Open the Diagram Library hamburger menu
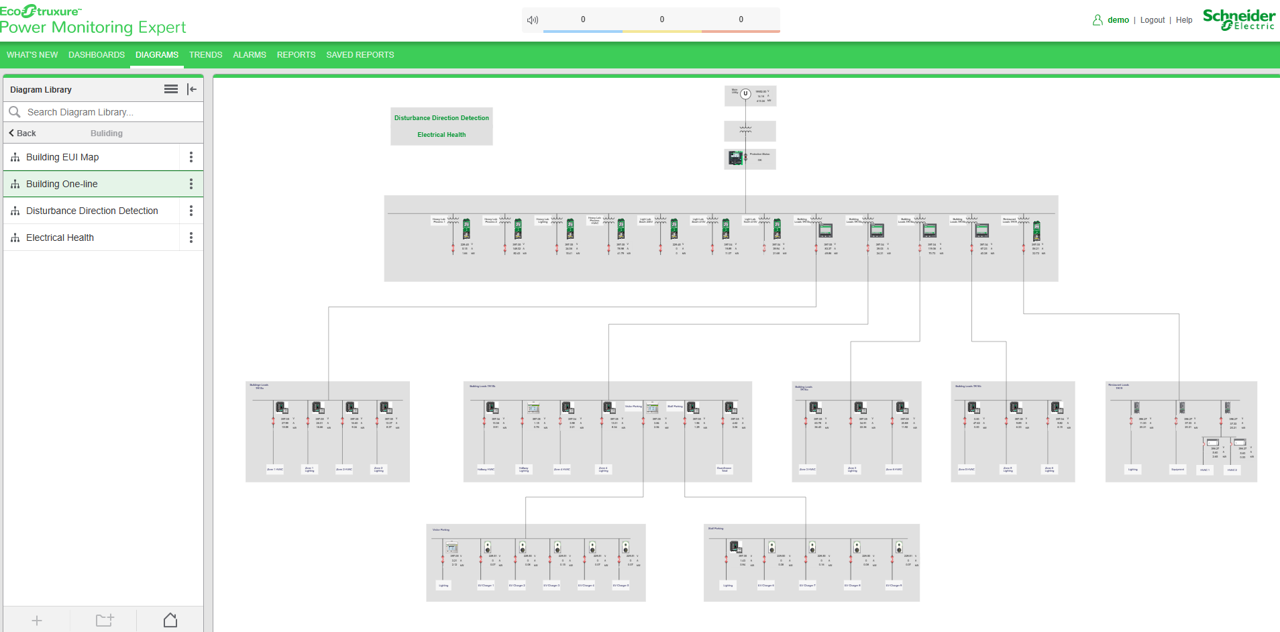This screenshot has width=1280, height=632. coord(171,89)
